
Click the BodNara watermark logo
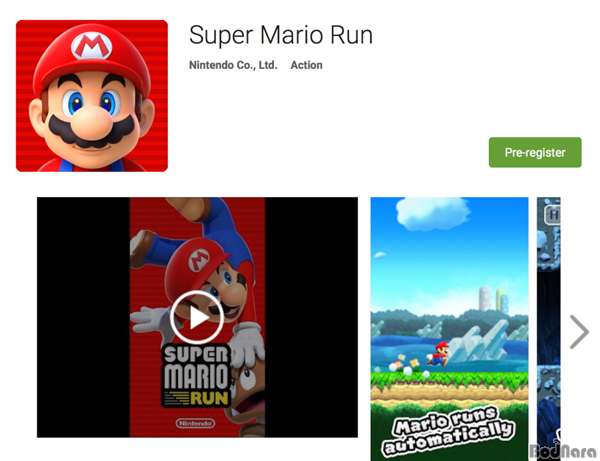[x=563, y=451]
